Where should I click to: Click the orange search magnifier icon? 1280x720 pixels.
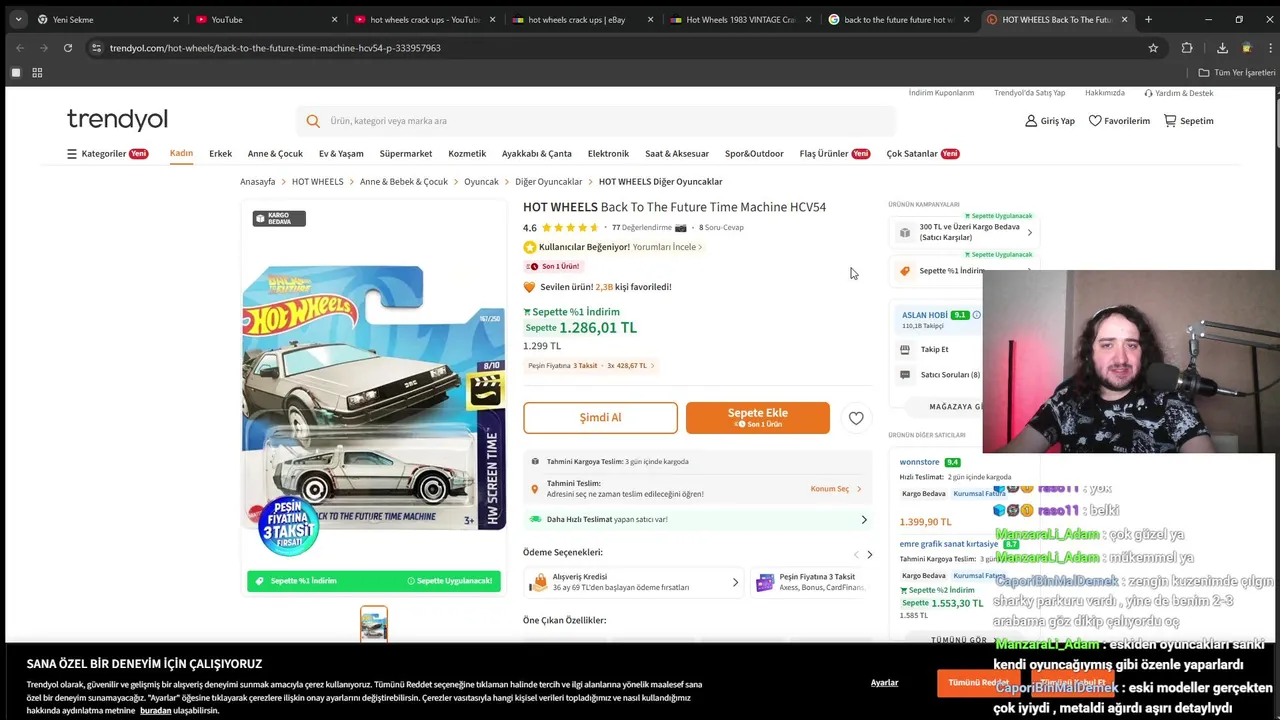(x=313, y=121)
